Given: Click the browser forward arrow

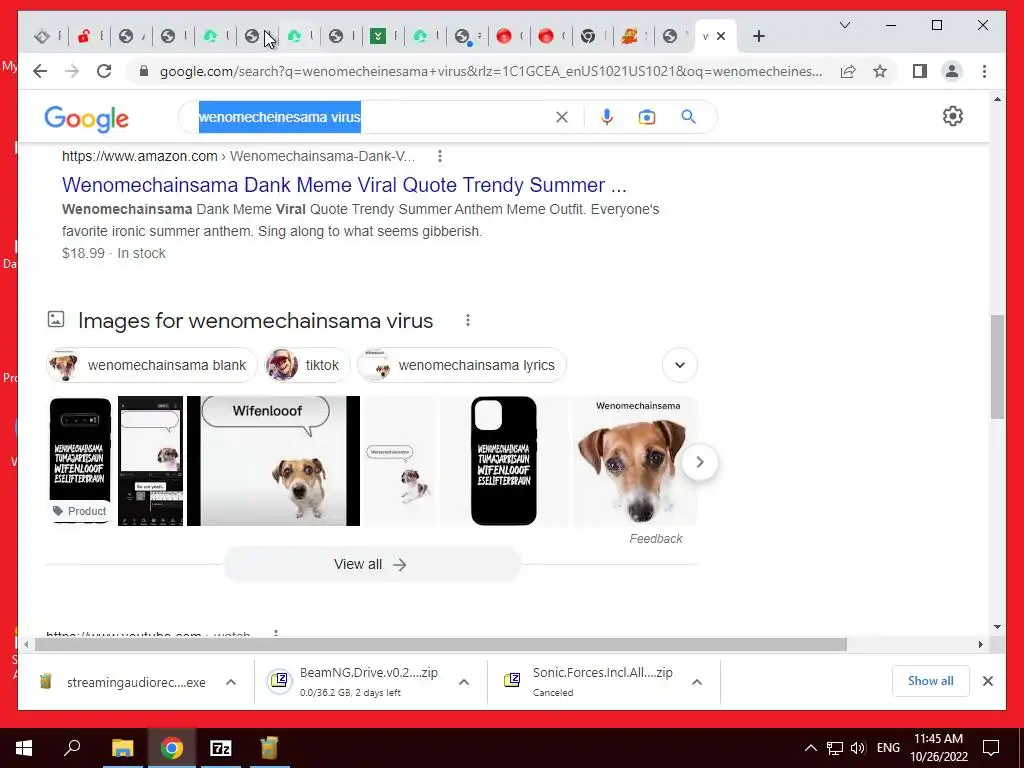Looking at the screenshot, I should 72,71.
